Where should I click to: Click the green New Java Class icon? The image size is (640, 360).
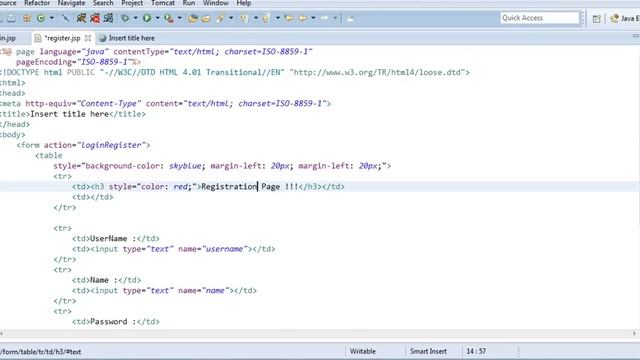[41, 18]
